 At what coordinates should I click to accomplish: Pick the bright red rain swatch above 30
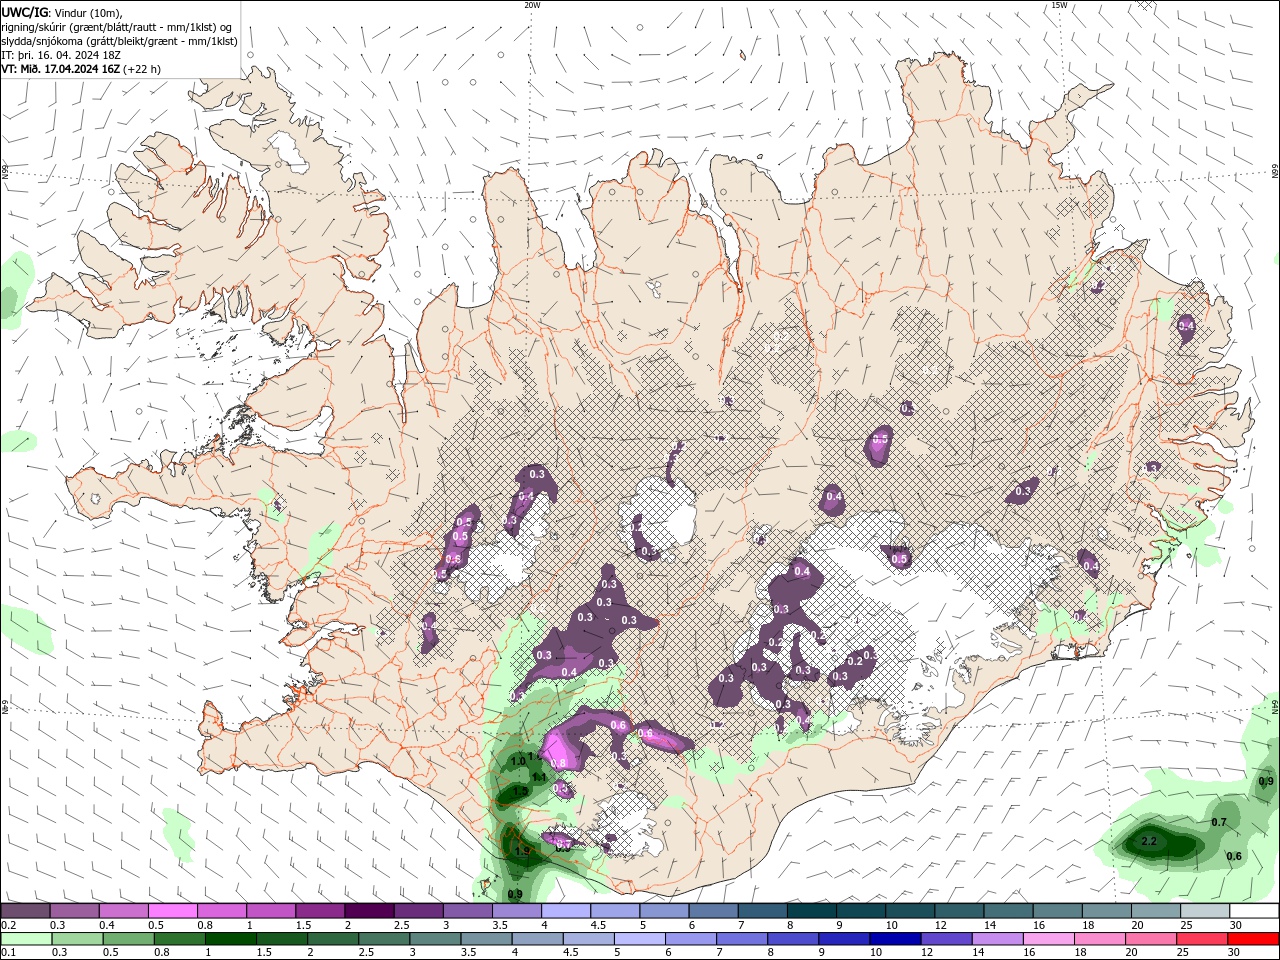[1252, 939]
